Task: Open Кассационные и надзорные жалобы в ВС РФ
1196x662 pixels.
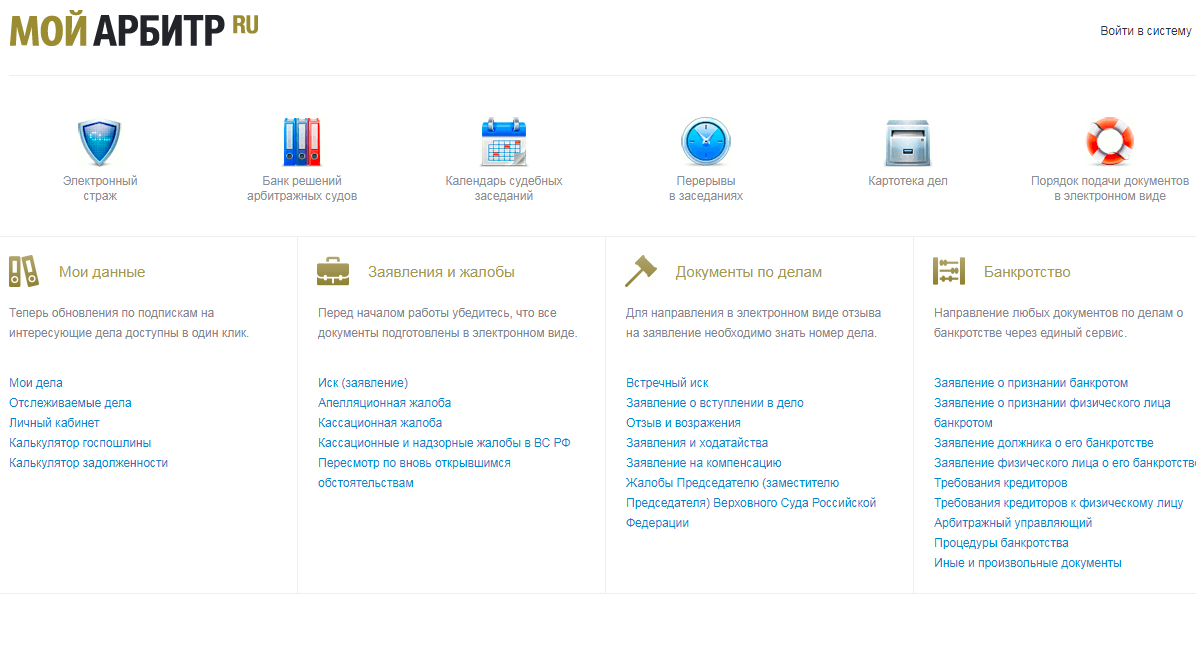Action: pos(444,442)
